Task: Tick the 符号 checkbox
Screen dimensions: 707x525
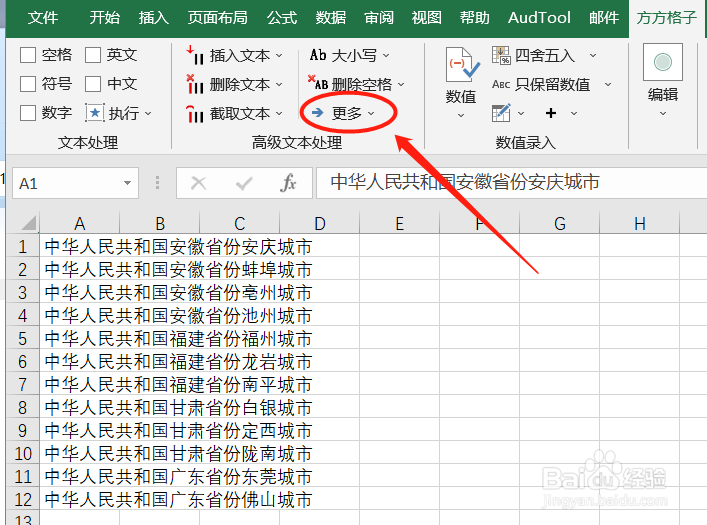Action: [28, 84]
